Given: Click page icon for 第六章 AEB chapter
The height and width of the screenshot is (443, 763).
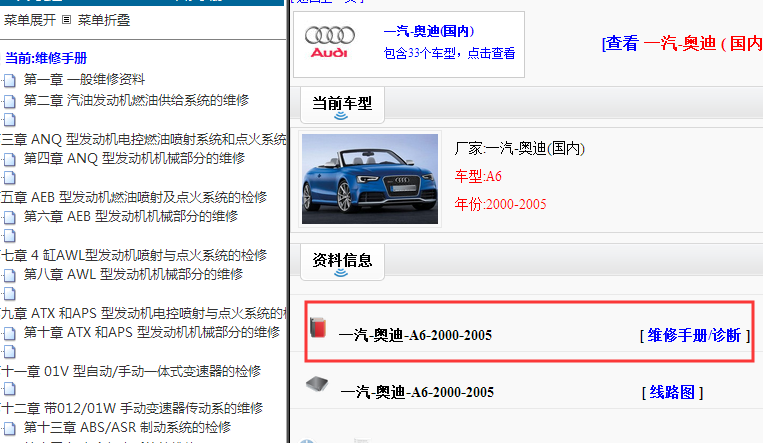Looking at the screenshot, I should [x=10, y=217].
